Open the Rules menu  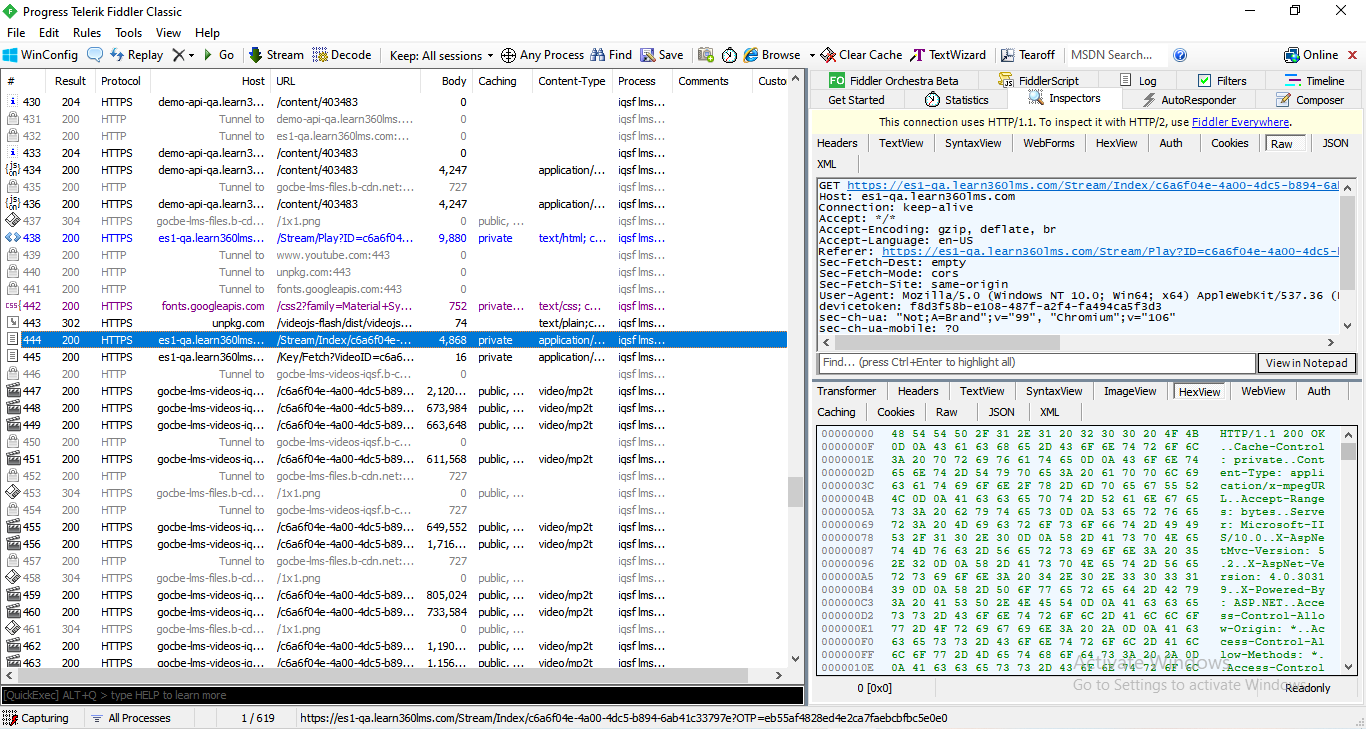[87, 33]
